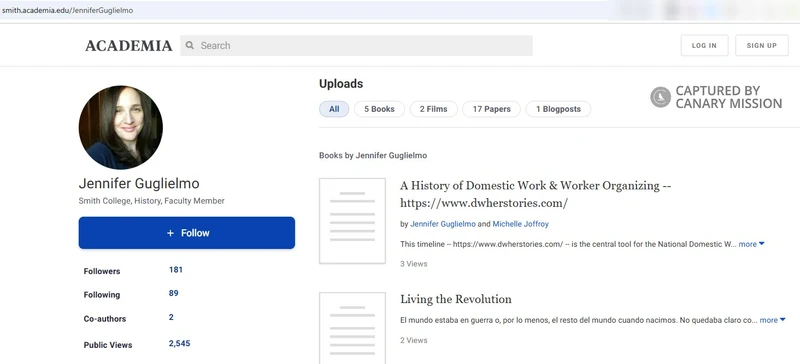
Task: Open the Living the Revolution title
Action: click(x=456, y=299)
